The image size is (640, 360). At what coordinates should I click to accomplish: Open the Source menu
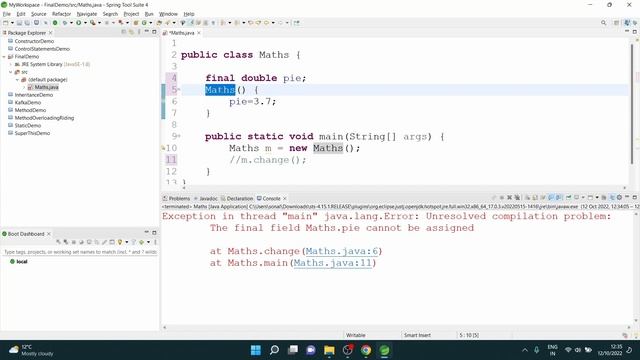(x=38, y=14)
